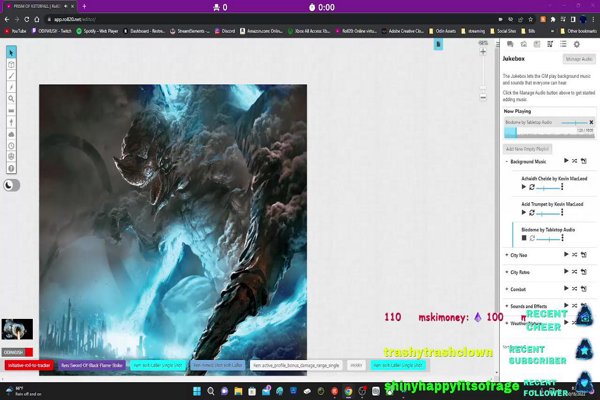Open the Turn Order clock tool
This screenshot has height=400, width=600.
point(11,145)
